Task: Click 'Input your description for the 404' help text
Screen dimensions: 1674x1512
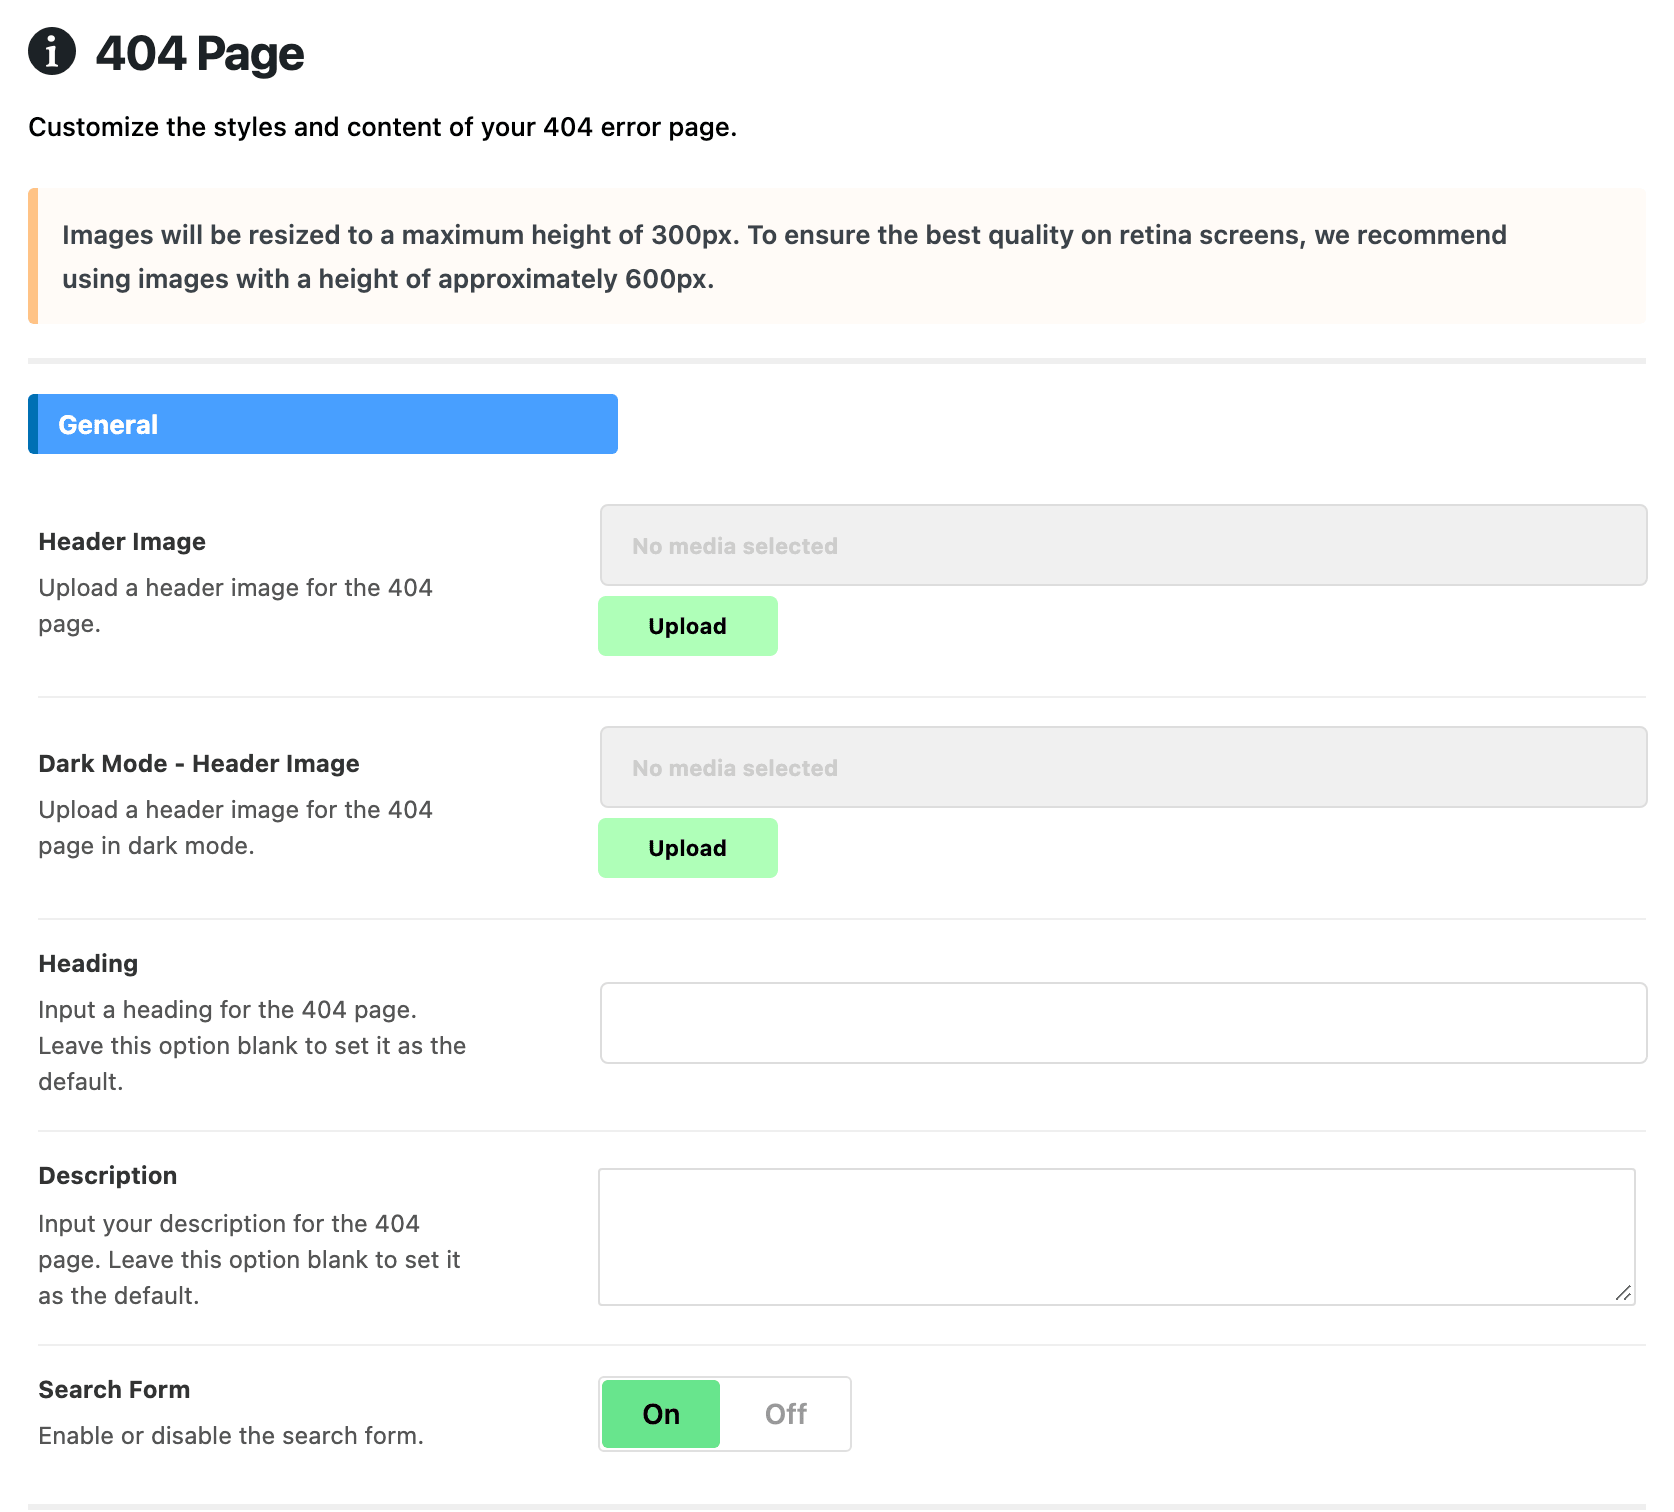Action: click(x=249, y=1259)
